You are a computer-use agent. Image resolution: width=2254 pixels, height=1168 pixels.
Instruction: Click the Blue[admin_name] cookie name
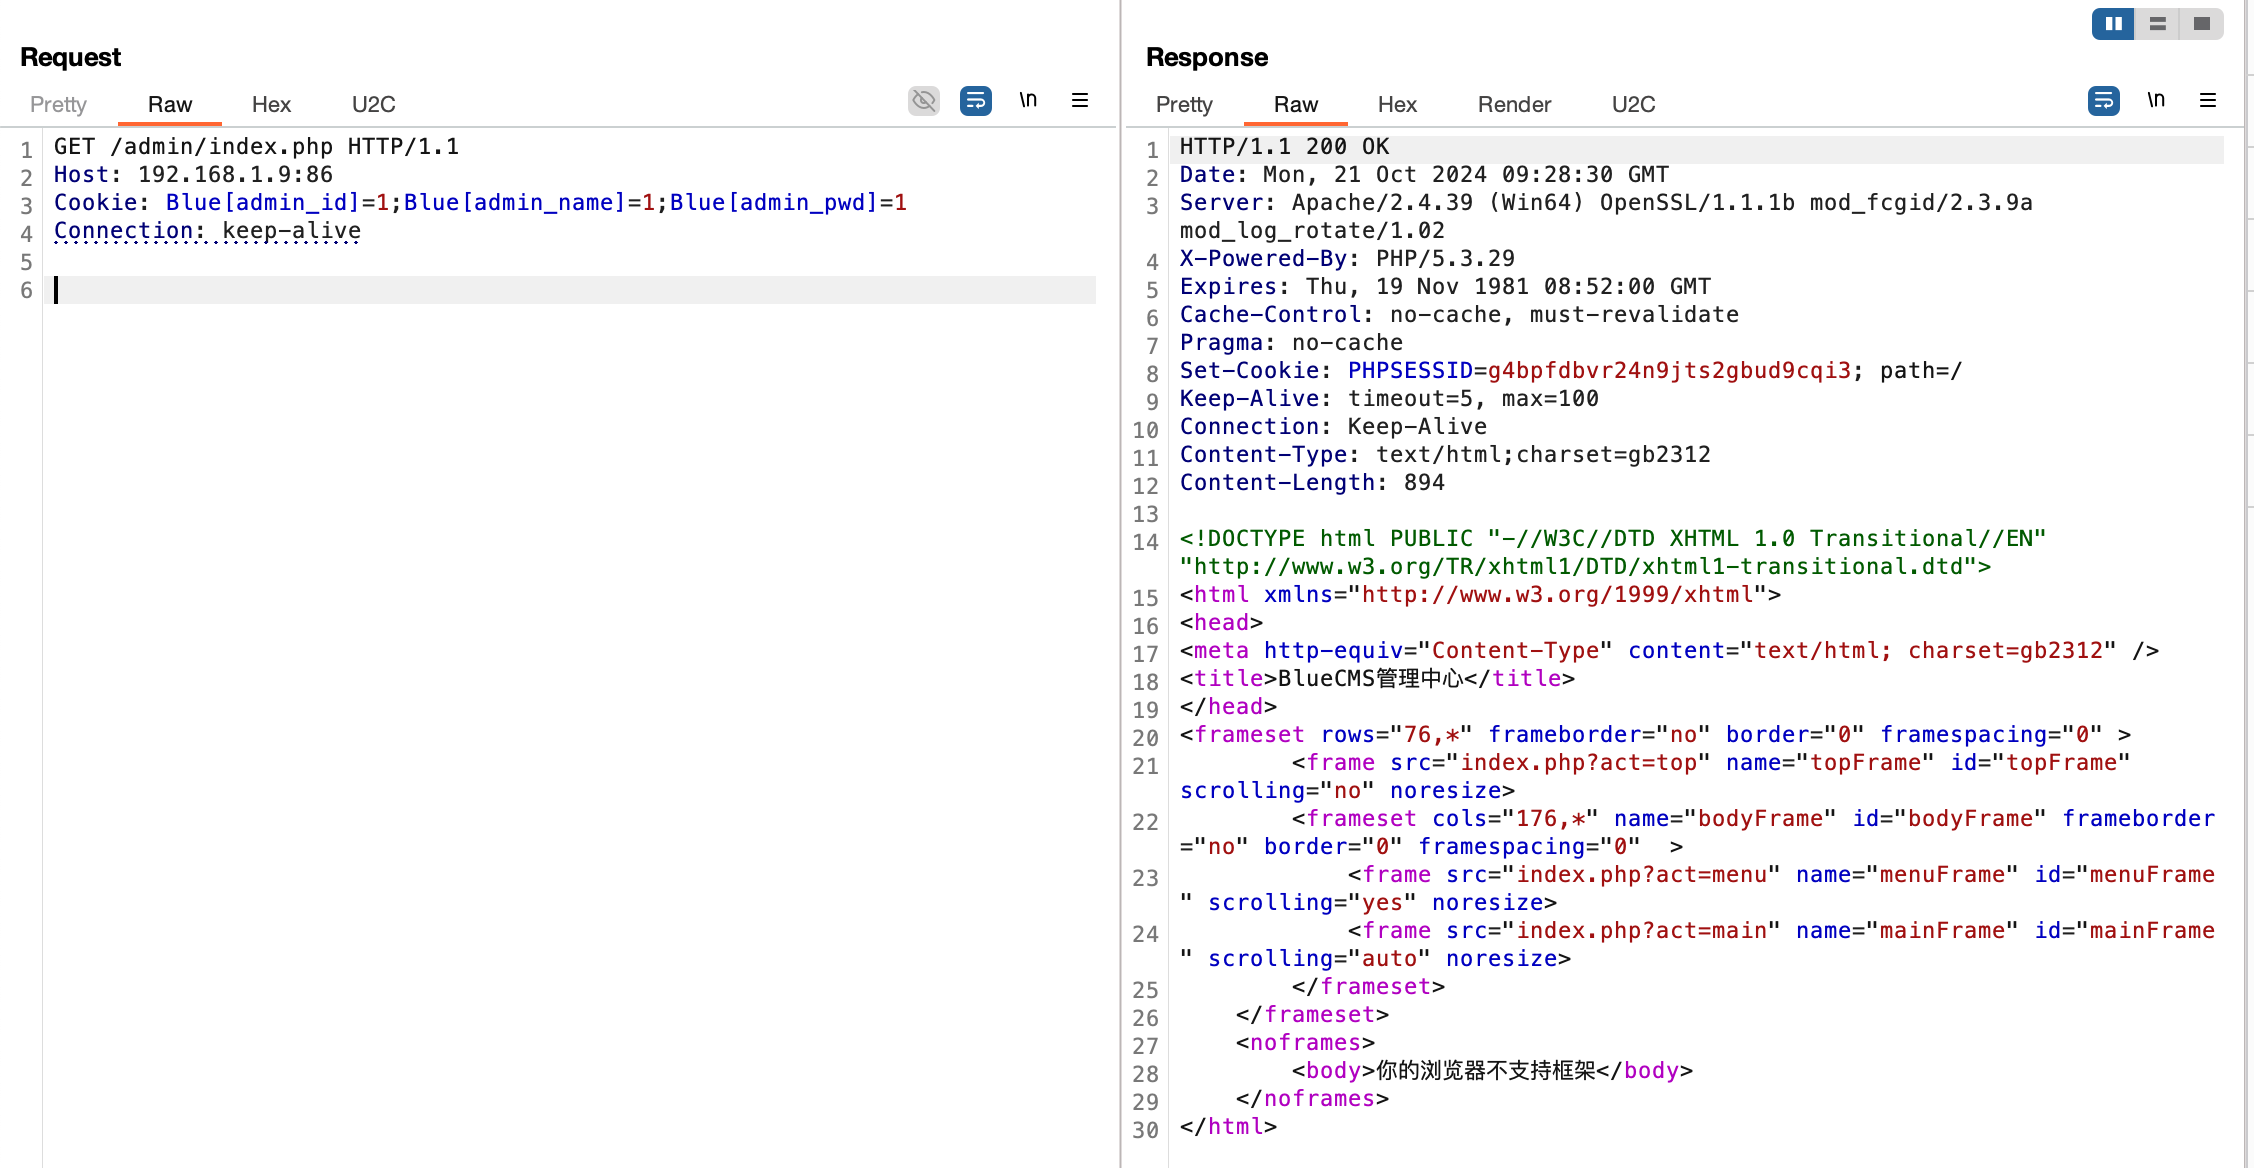pyautogui.click(x=515, y=202)
